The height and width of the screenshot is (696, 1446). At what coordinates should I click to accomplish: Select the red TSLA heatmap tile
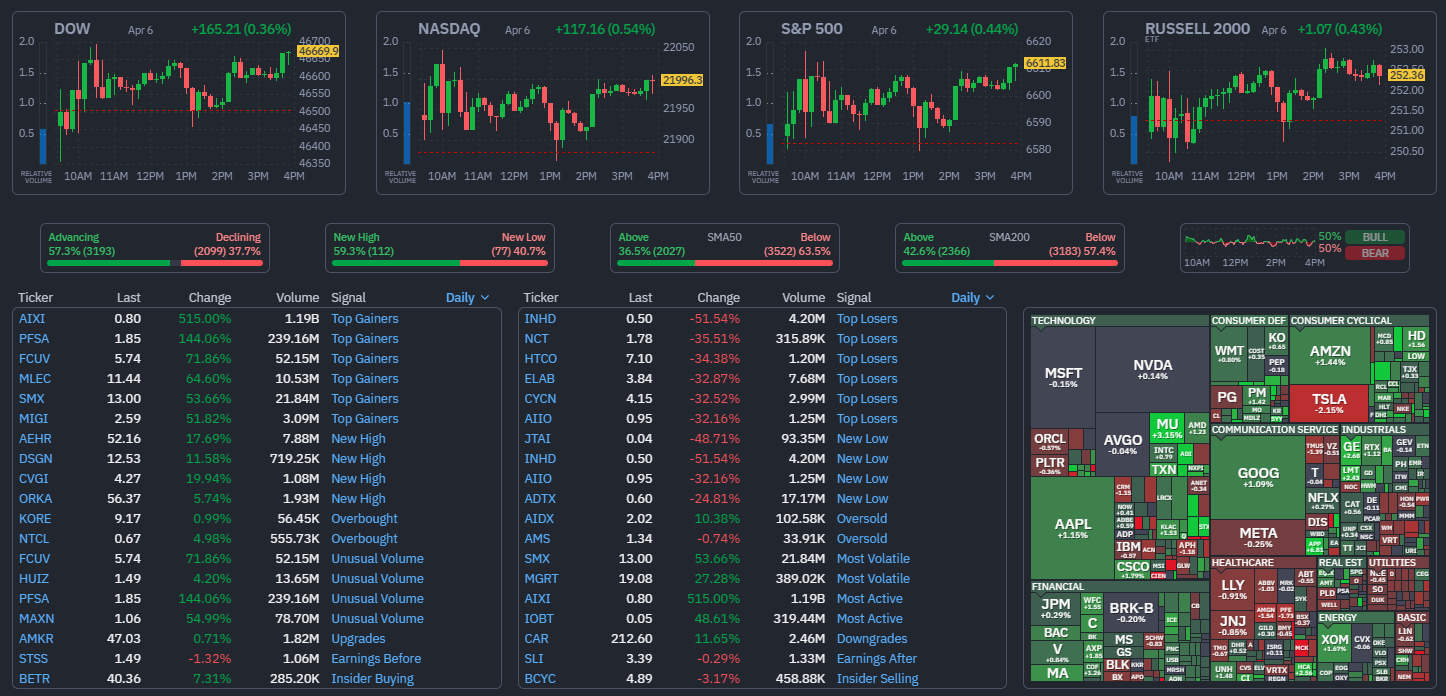pos(1330,403)
